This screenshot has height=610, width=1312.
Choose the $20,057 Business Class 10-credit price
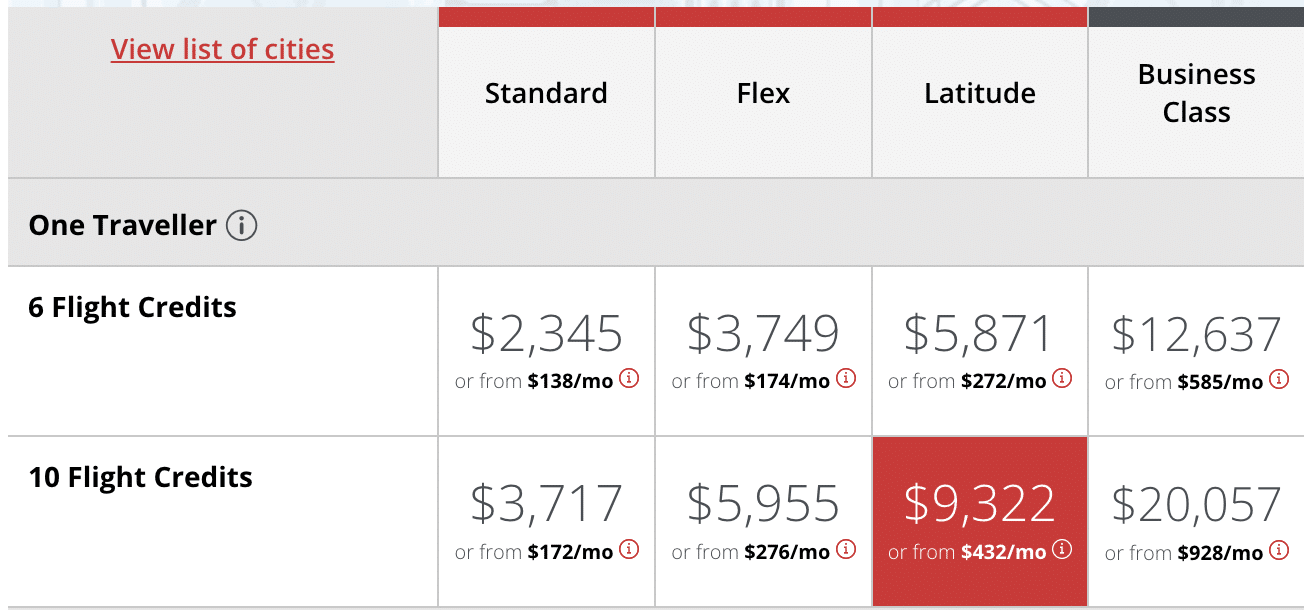pyautogui.click(x=1196, y=504)
